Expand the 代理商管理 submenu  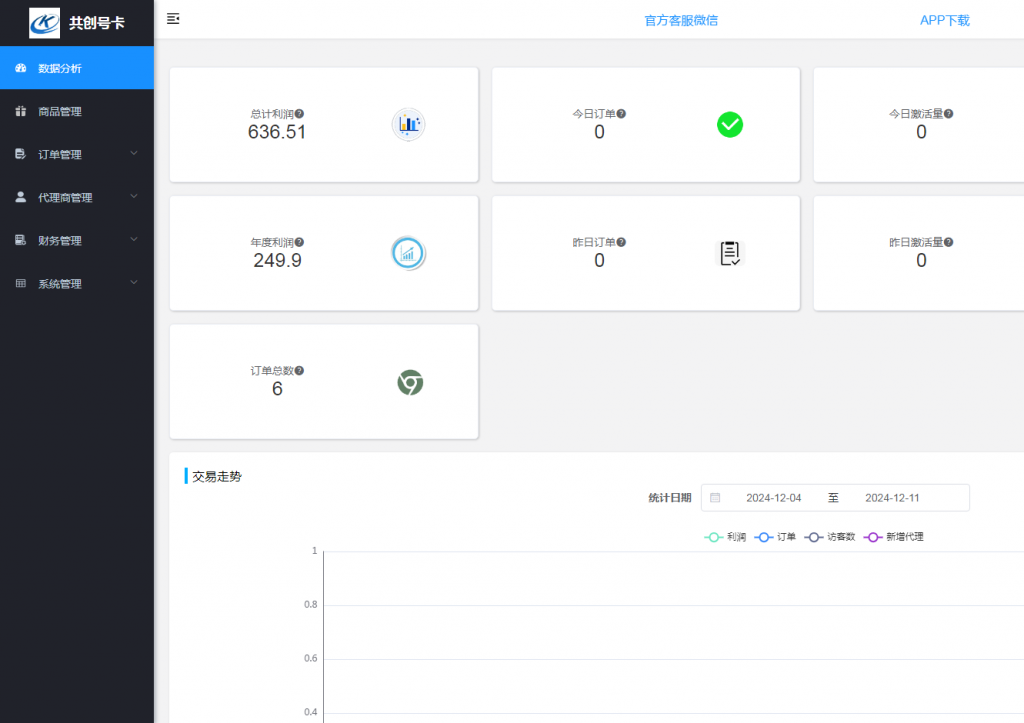pyautogui.click(x=76, y=198)
